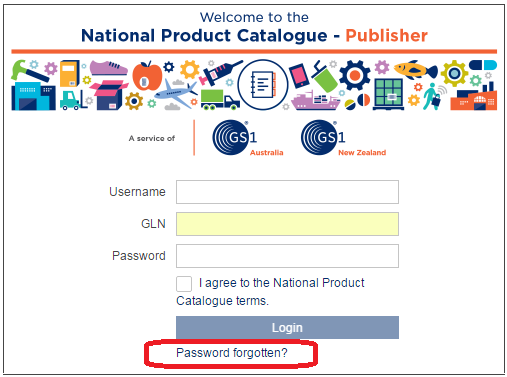Click the GS1 New Zealand logo

point(343,138)
